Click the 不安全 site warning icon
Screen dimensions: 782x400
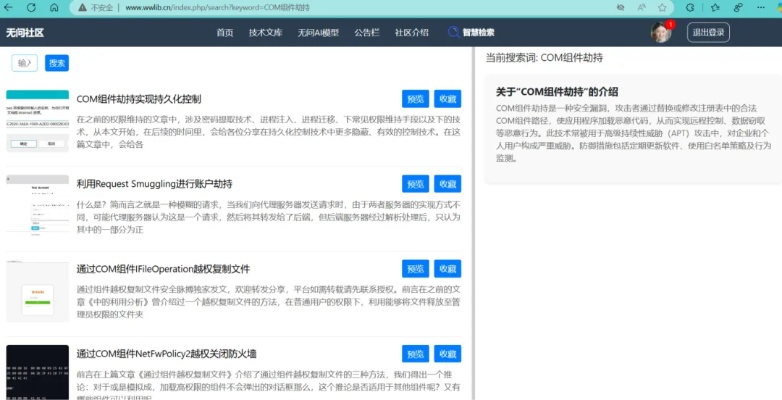[82, 7]
